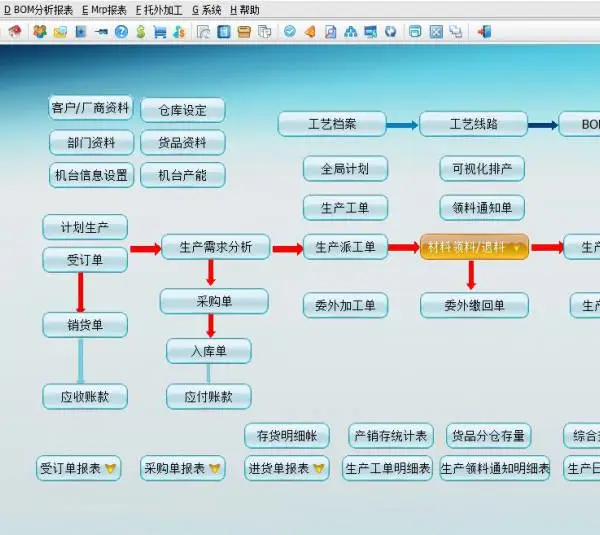Viewport: 600px width, 535px height.
Task: Click the blue circular refresh icon
Action: click(390, 31)
